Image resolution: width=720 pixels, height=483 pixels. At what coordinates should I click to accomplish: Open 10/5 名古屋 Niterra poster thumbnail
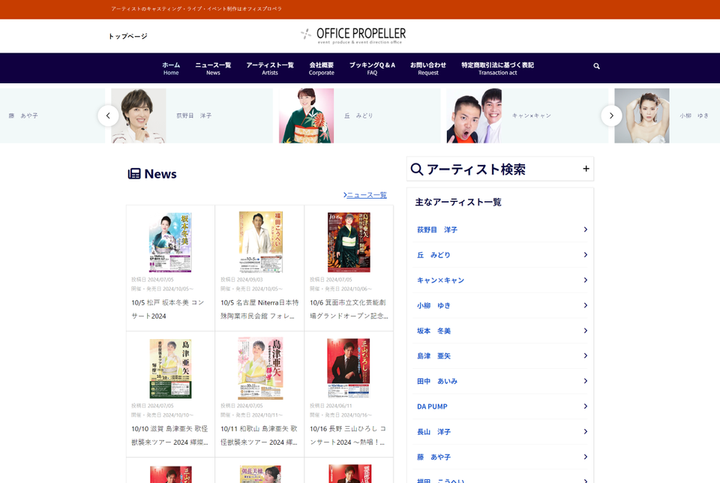[261, 242]
